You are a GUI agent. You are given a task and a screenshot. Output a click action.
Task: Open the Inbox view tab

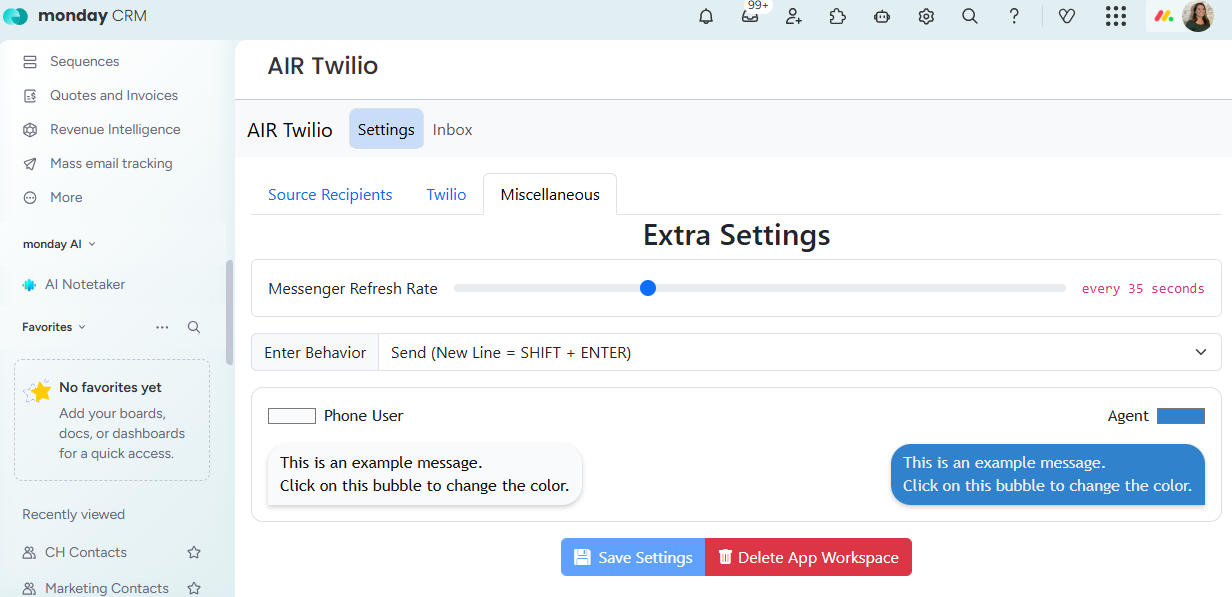point(453,129)
